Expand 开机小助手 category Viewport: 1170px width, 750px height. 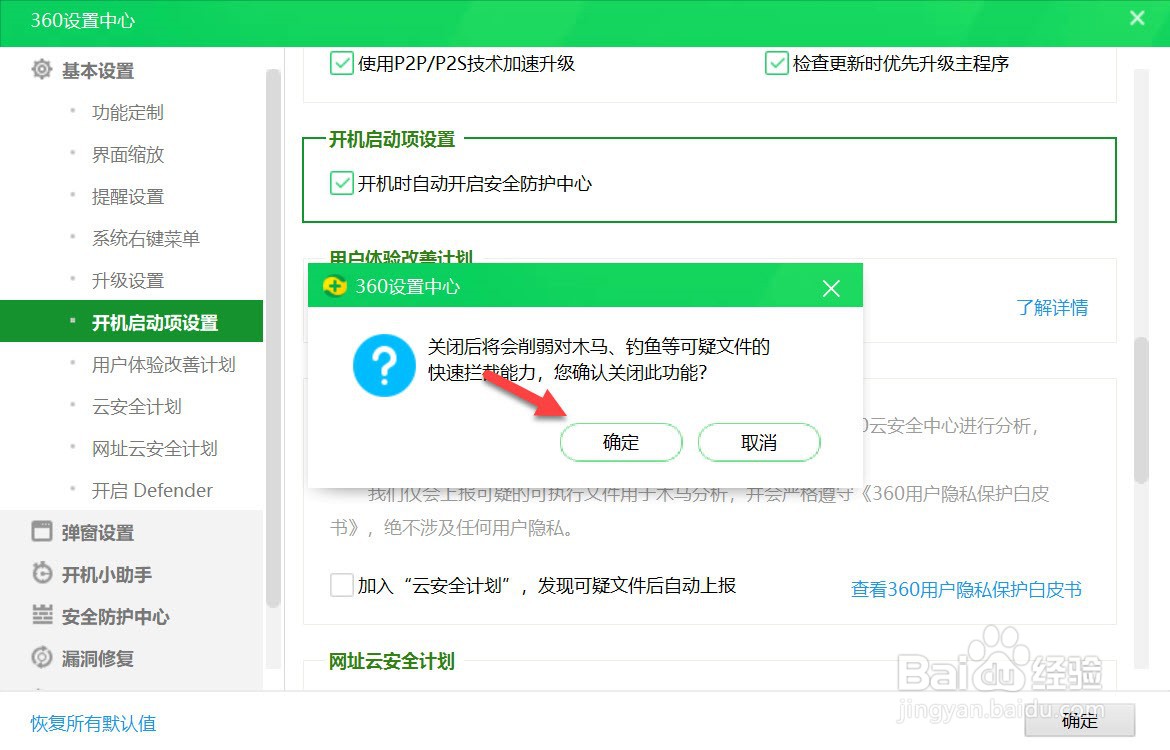[x=107, y=575]
